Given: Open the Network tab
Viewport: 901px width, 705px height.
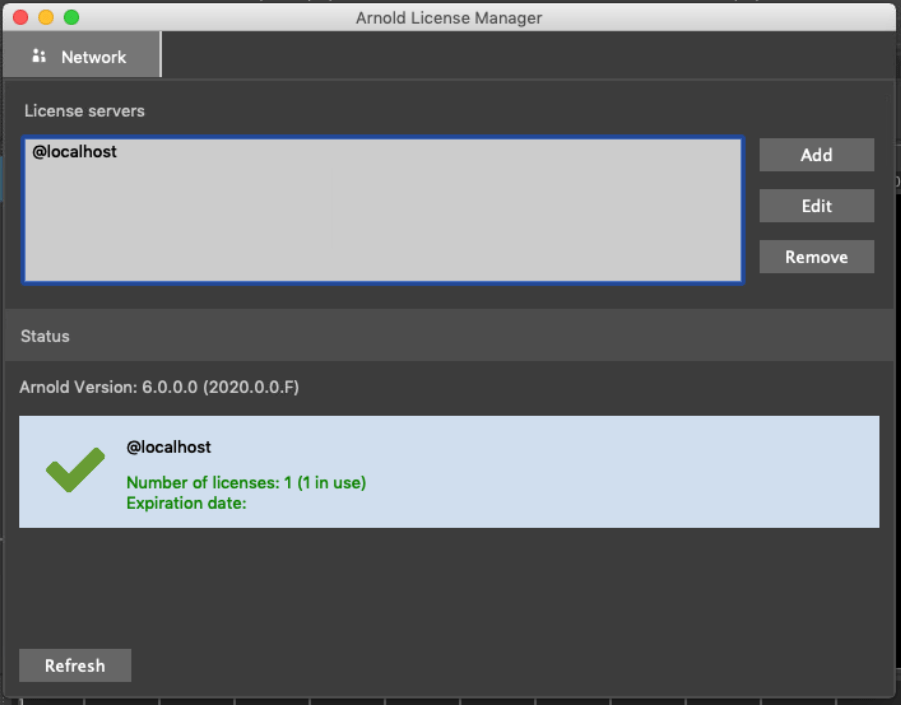Looking at the screenshot, I should pos(82,55).
